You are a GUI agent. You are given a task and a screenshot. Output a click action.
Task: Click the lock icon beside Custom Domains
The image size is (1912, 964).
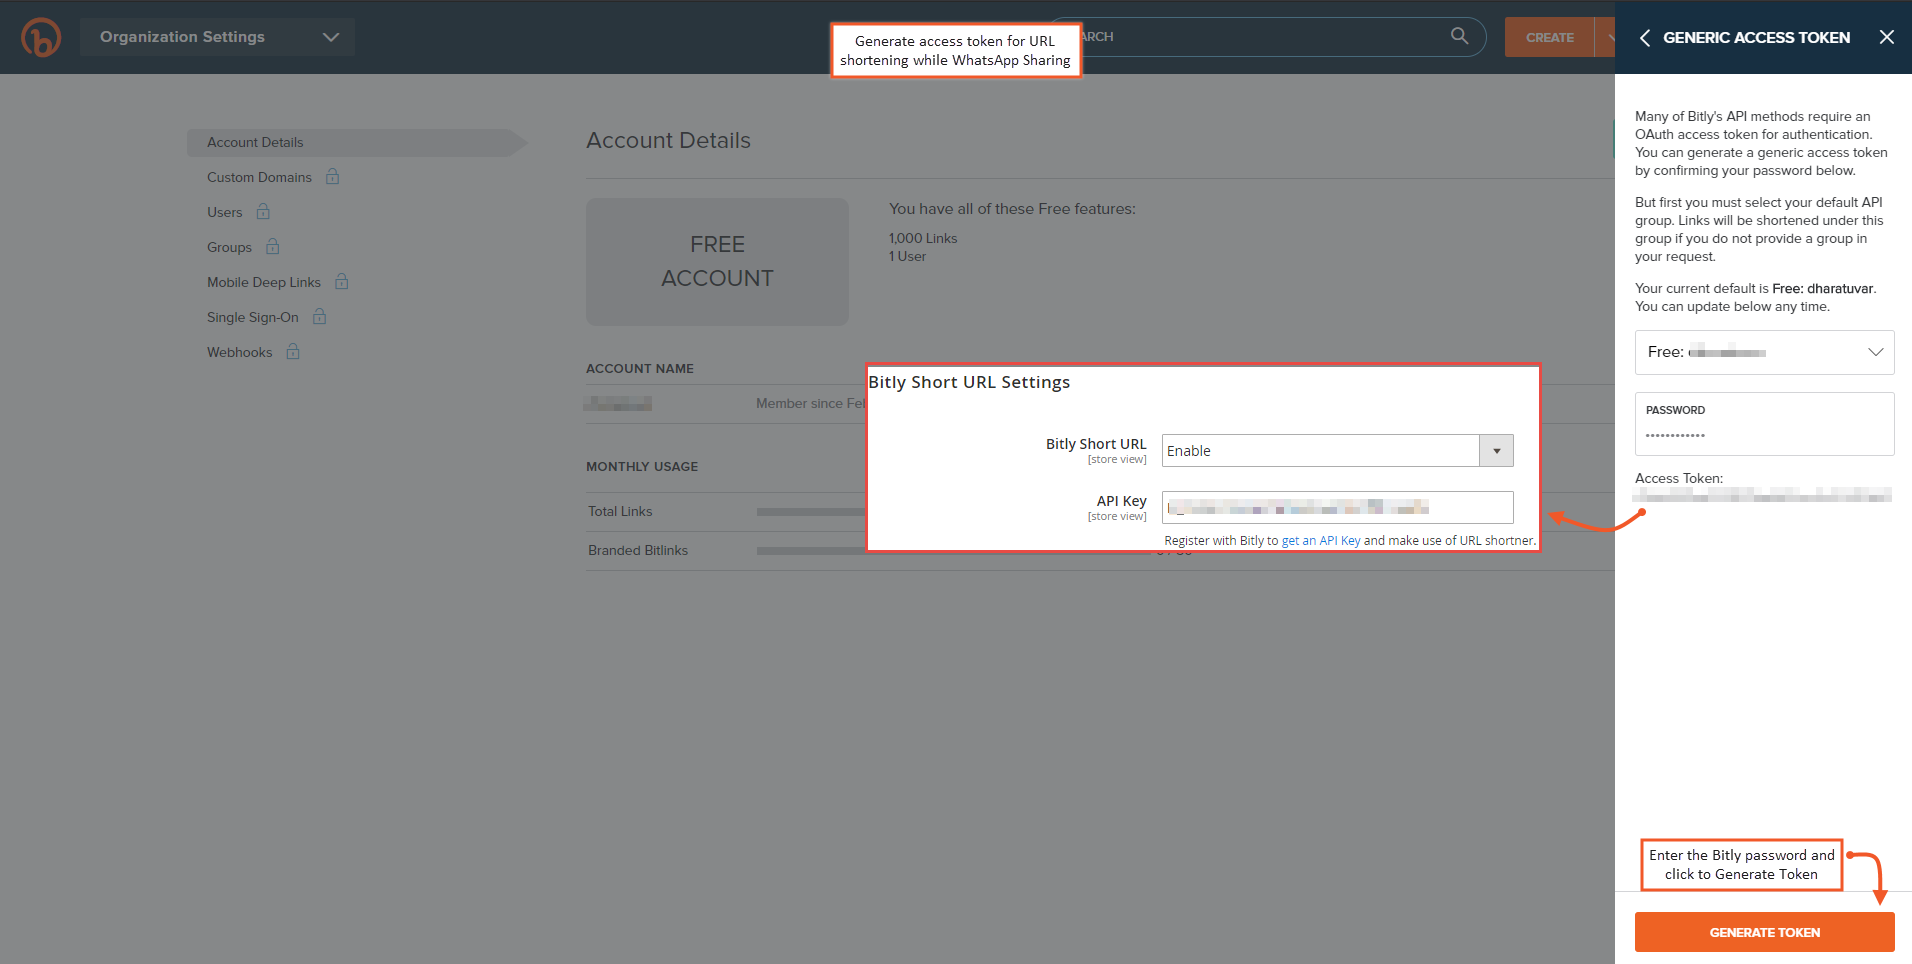333,176
